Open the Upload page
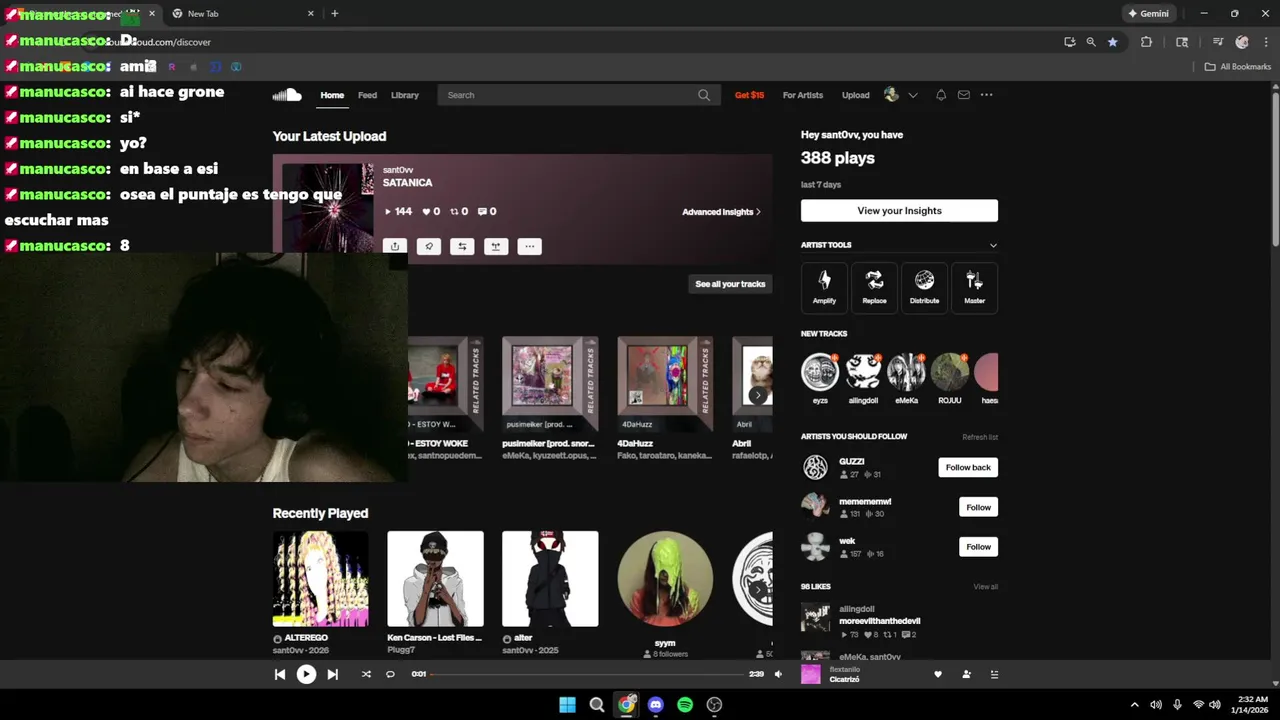This screenshot has height=720, width=1280. [x=855, y=95]
